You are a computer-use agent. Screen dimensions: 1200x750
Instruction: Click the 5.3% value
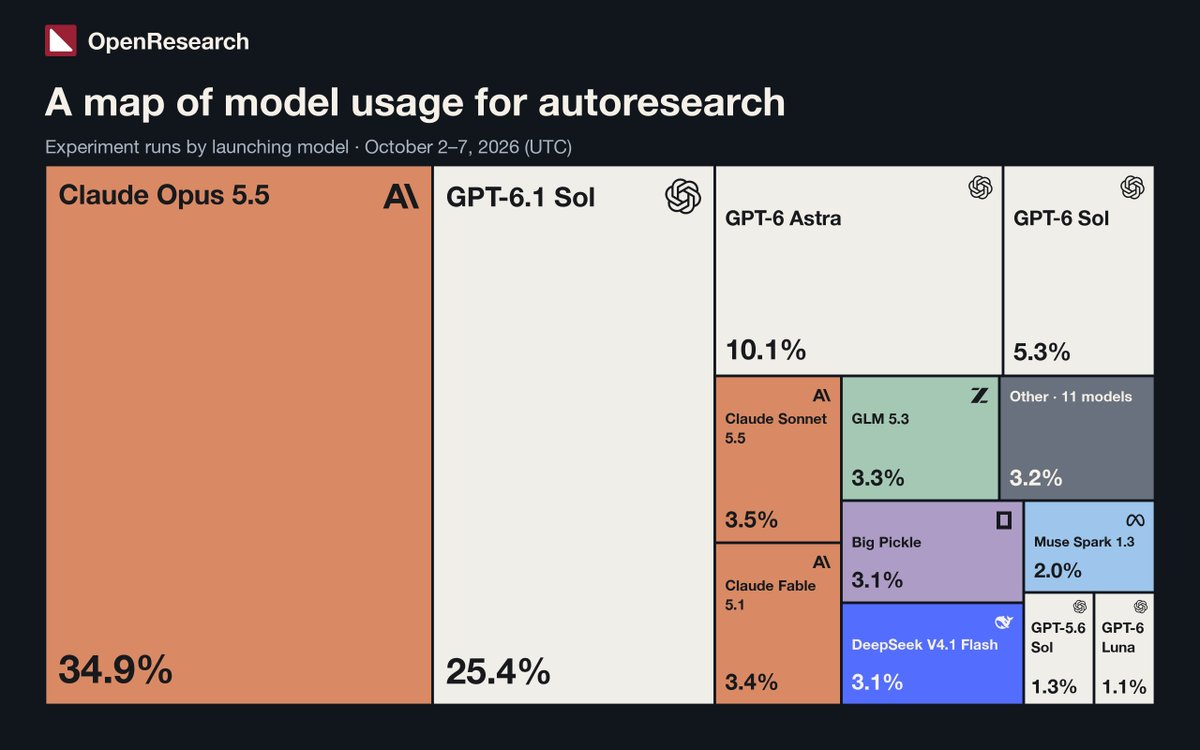[1042, 352]
